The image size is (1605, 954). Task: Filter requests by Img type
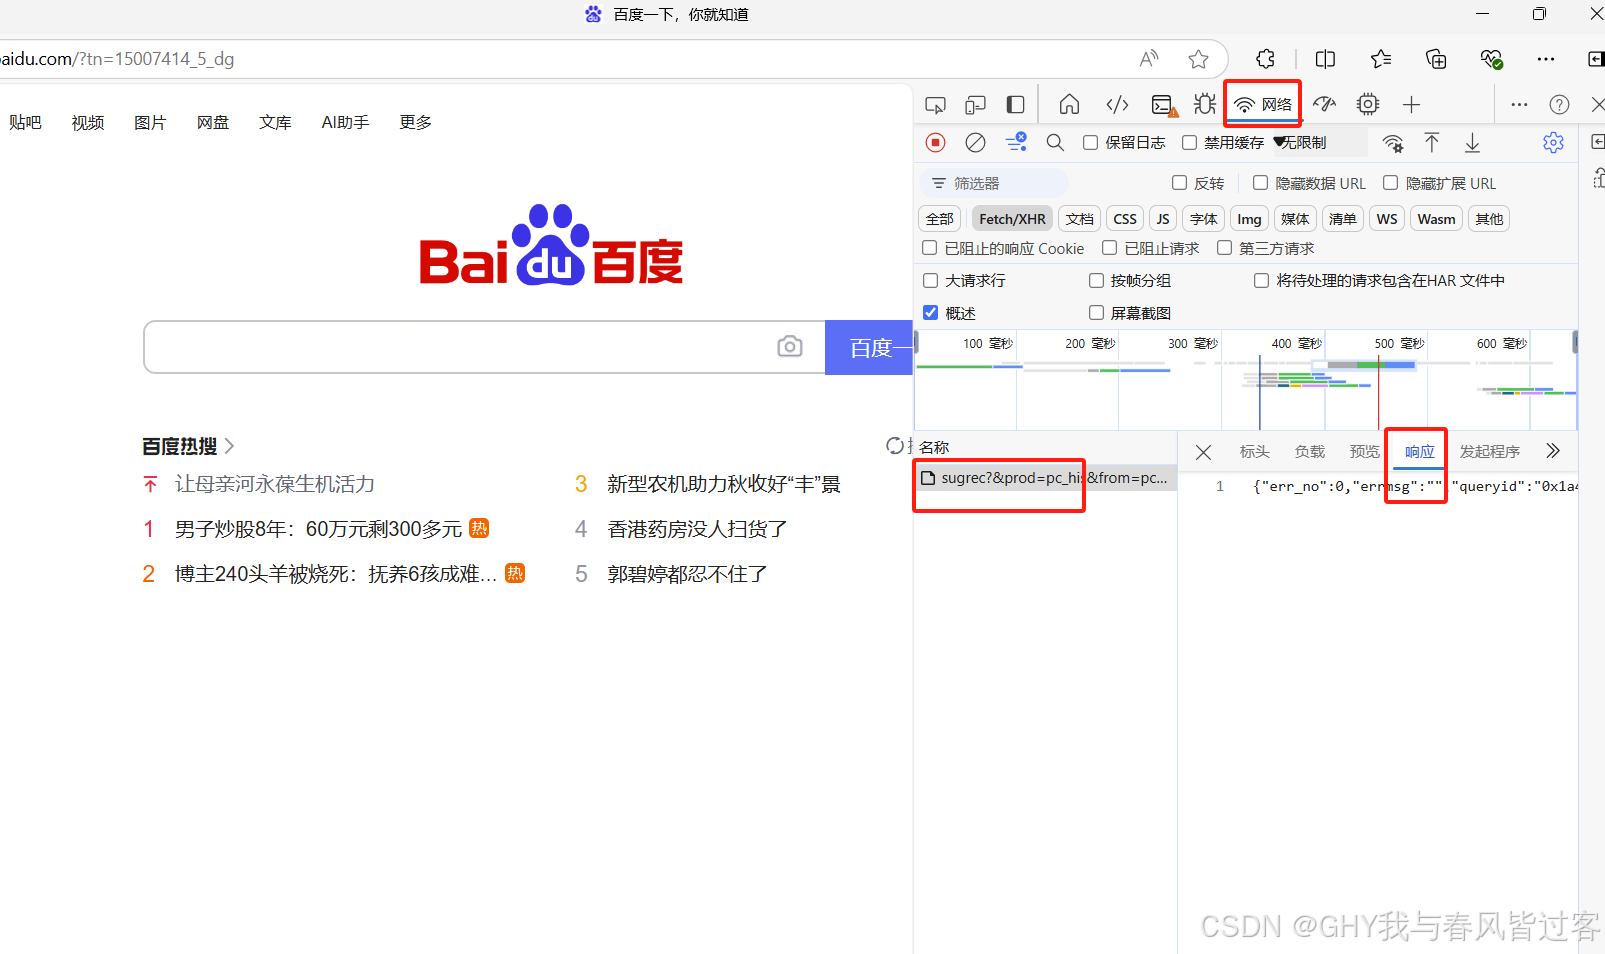click(1249, 219)
